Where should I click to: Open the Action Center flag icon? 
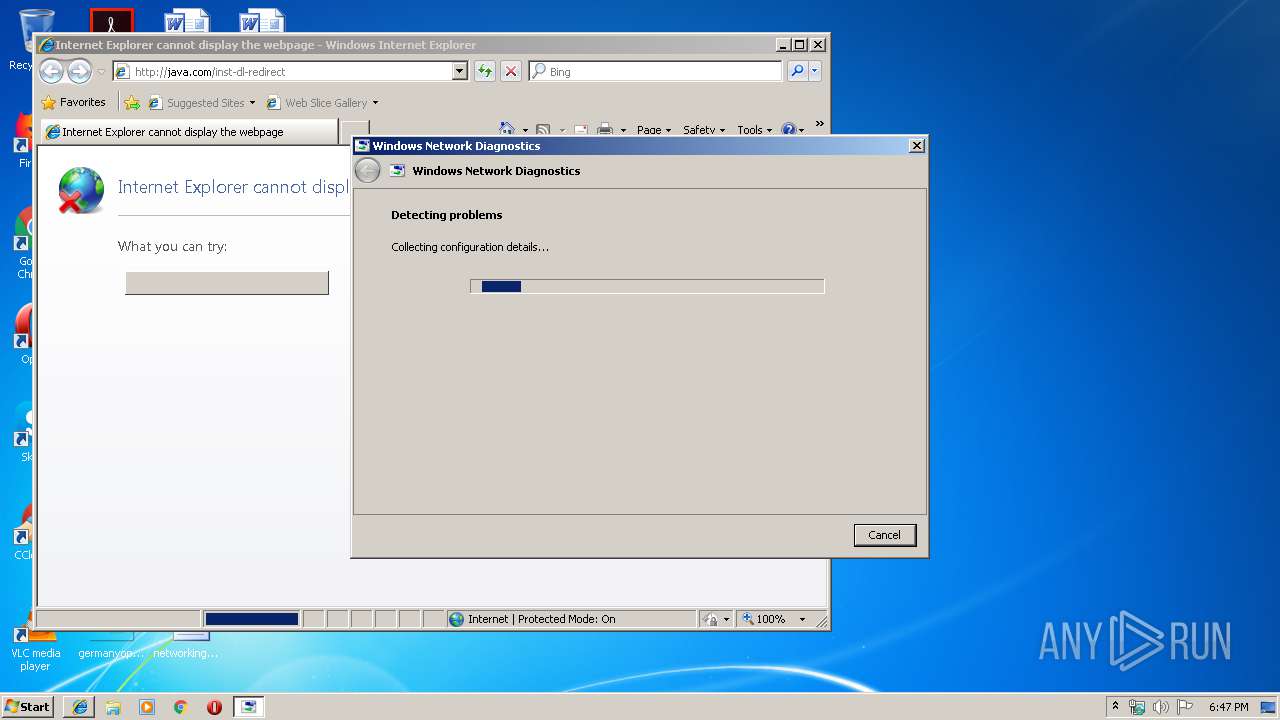pos(1185,707)
